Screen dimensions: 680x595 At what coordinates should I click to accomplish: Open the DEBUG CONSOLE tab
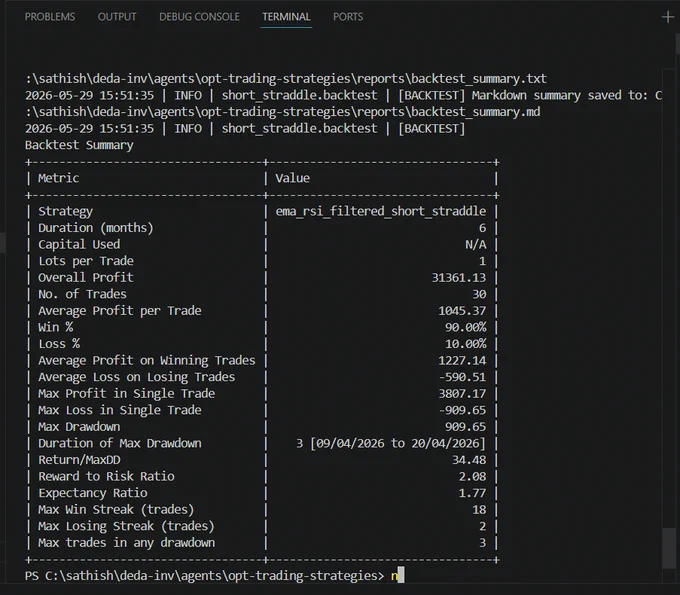[199, 17]
